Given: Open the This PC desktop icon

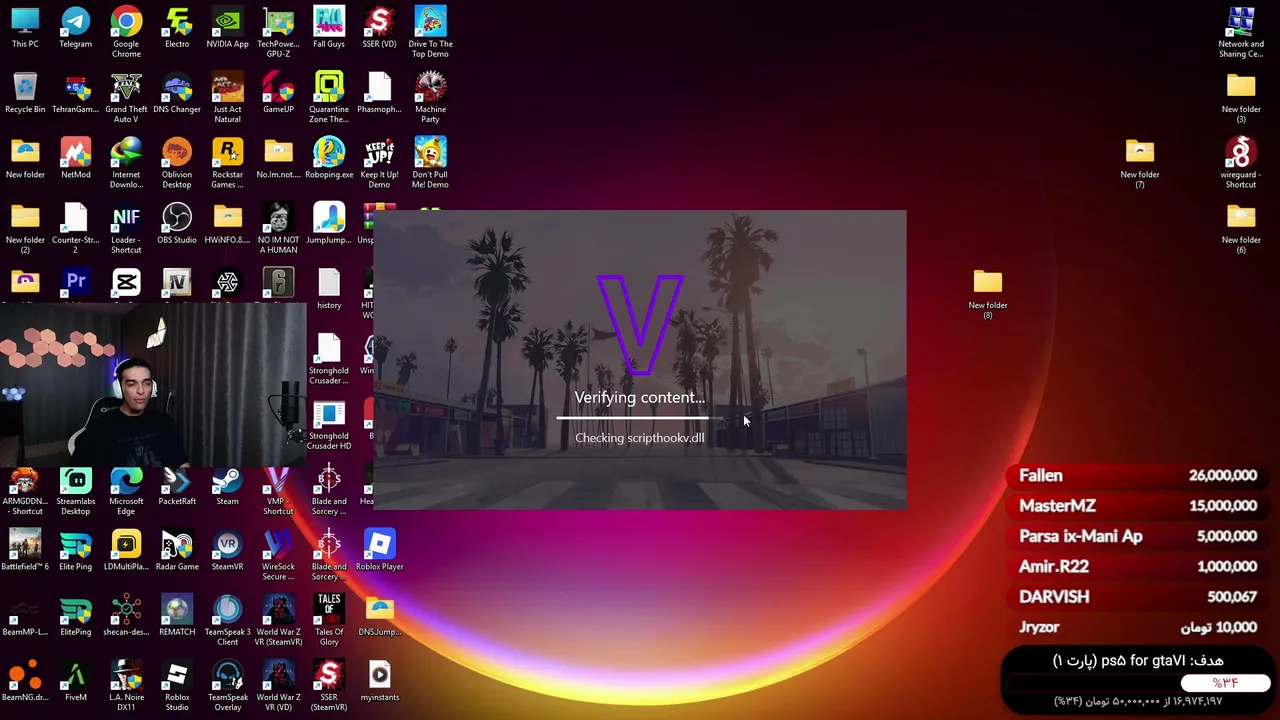Looking at the screenshot, I should pyautogui.click(x=25, y=28).
